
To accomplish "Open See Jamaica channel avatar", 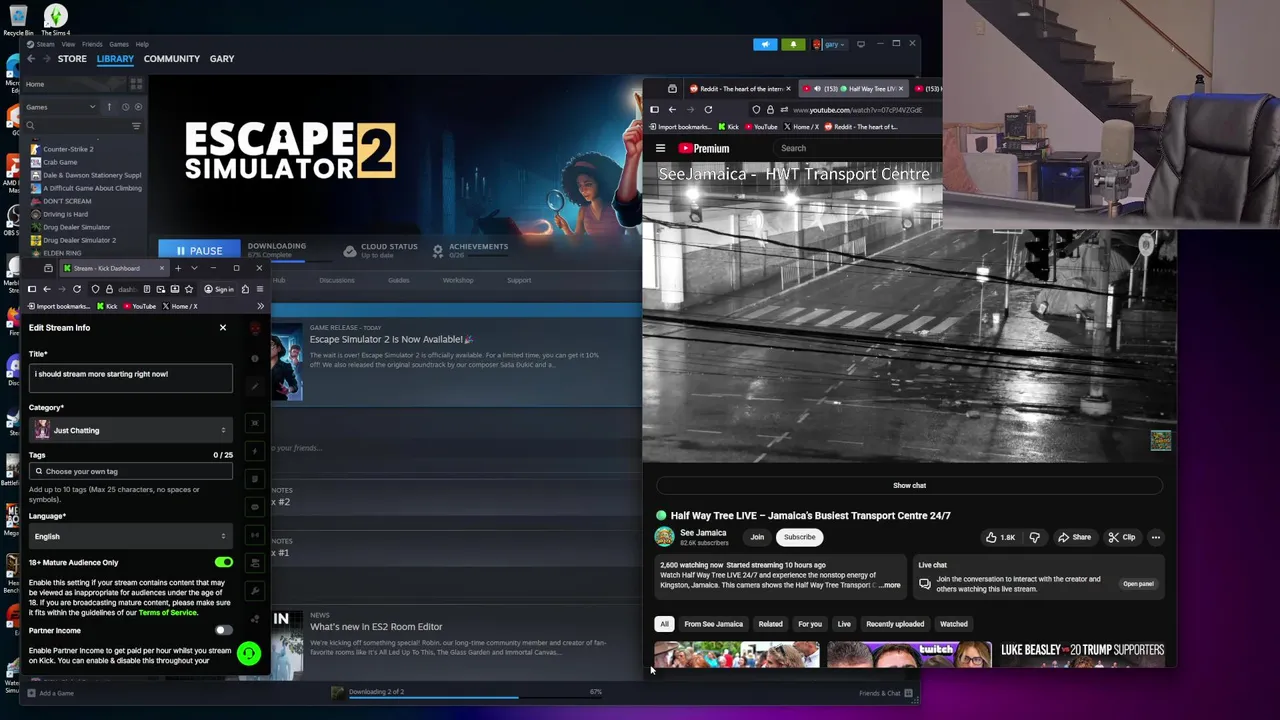I will tap(664, 537).
